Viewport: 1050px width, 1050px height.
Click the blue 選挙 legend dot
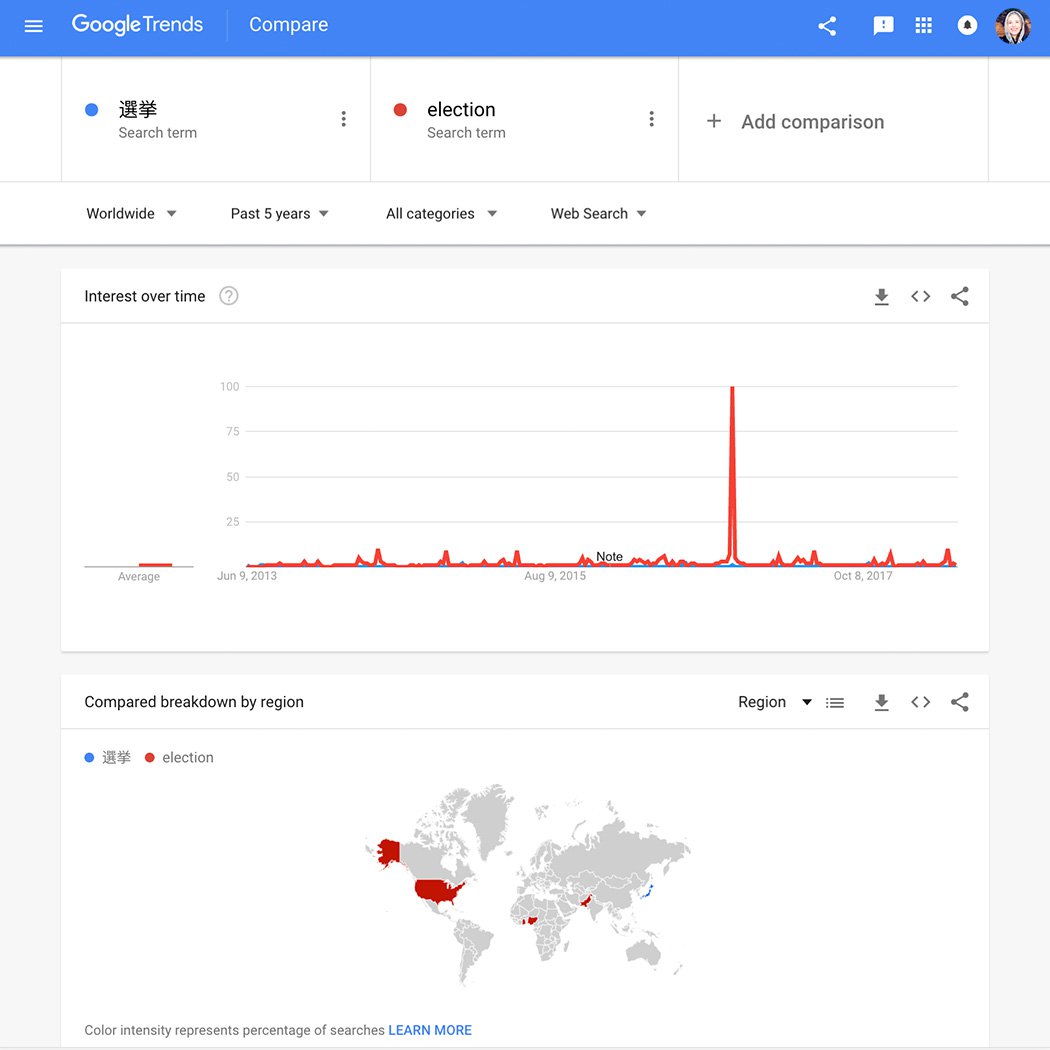(89, 757)
